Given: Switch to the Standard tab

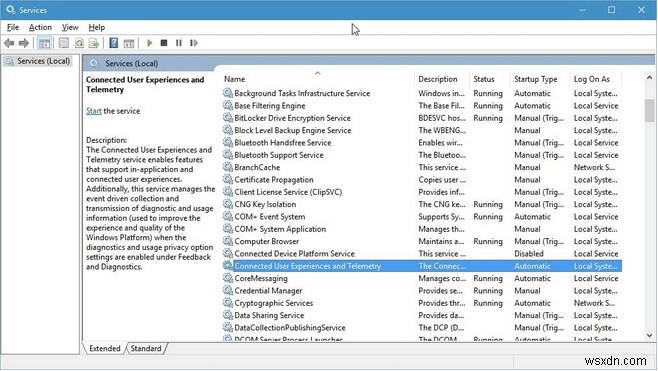Looking at the screenshot, I should click(146, 348).
